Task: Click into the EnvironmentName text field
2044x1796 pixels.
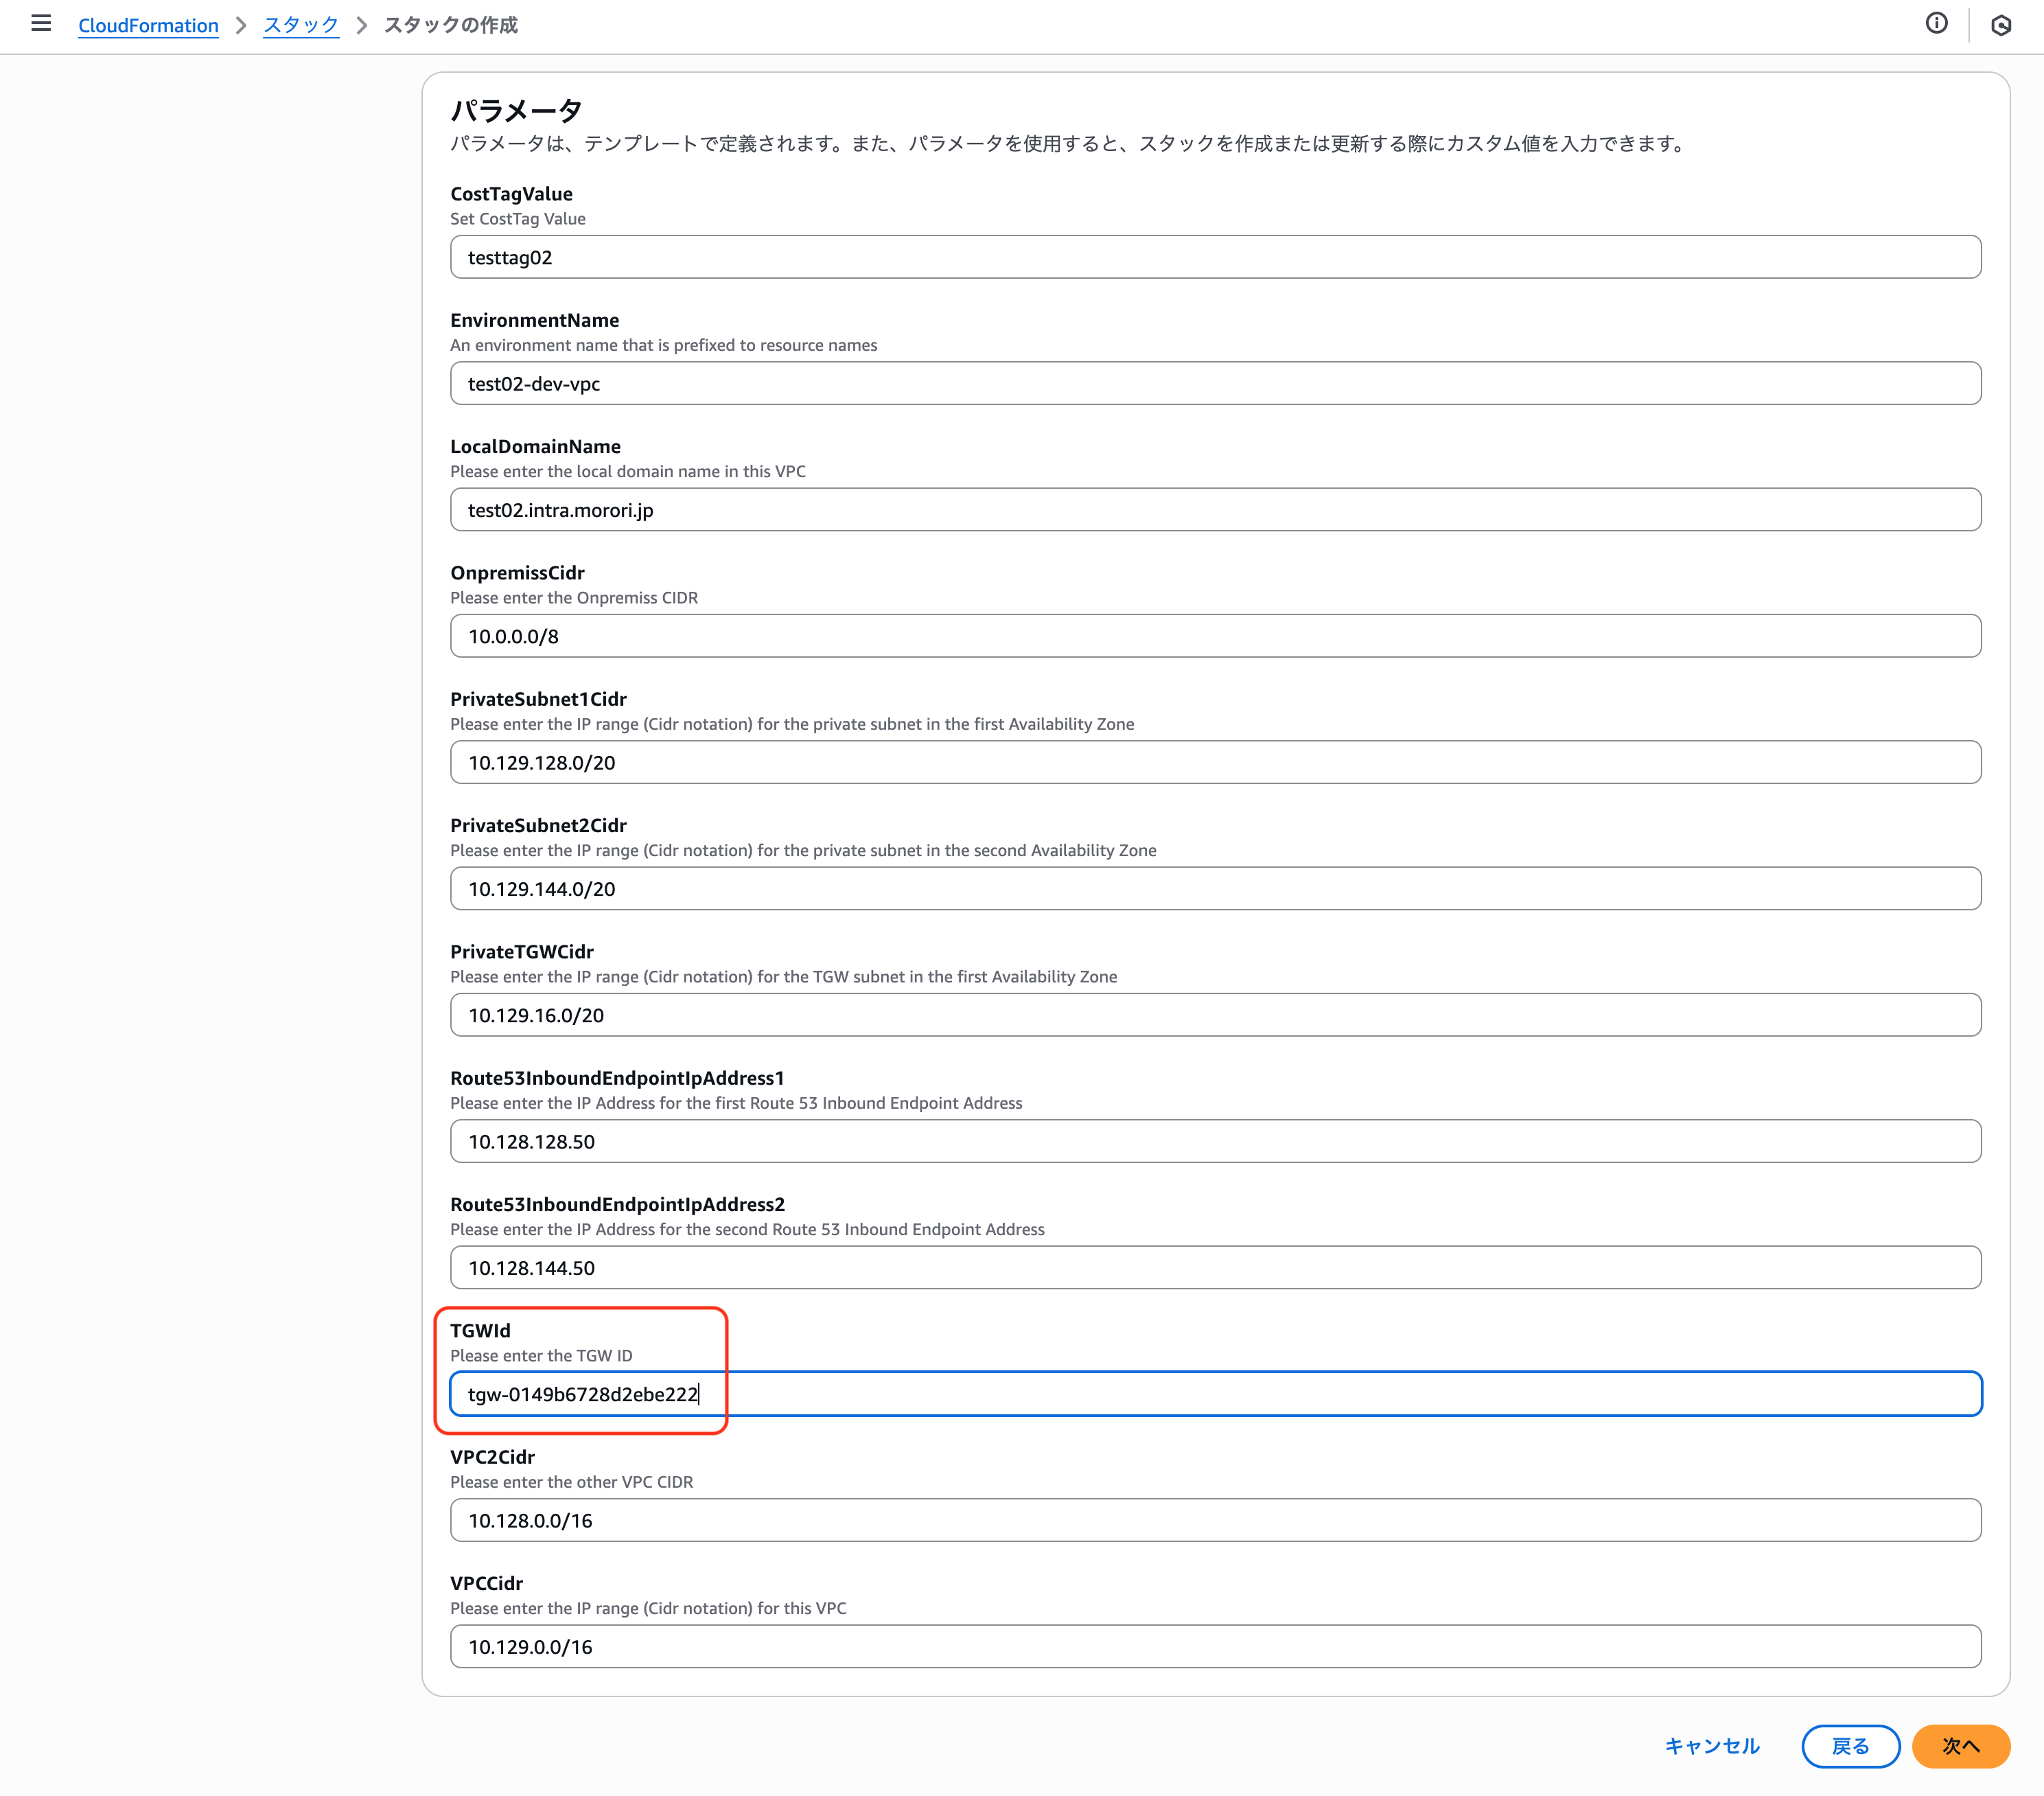Action: tap(1214, 383)
